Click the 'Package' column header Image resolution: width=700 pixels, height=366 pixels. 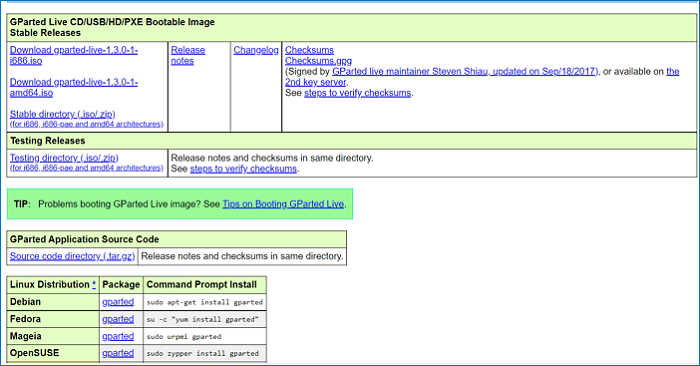tap(121, 285)
